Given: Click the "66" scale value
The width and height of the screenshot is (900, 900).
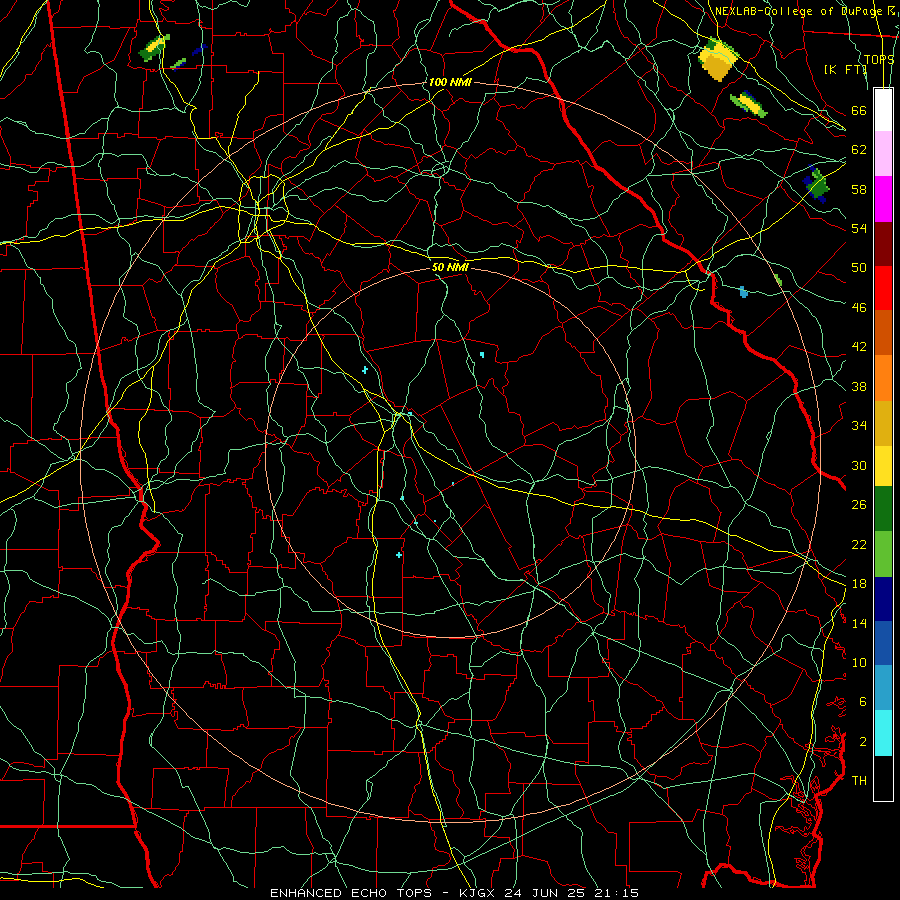Looking at the screenshot, I should (859, 111).
